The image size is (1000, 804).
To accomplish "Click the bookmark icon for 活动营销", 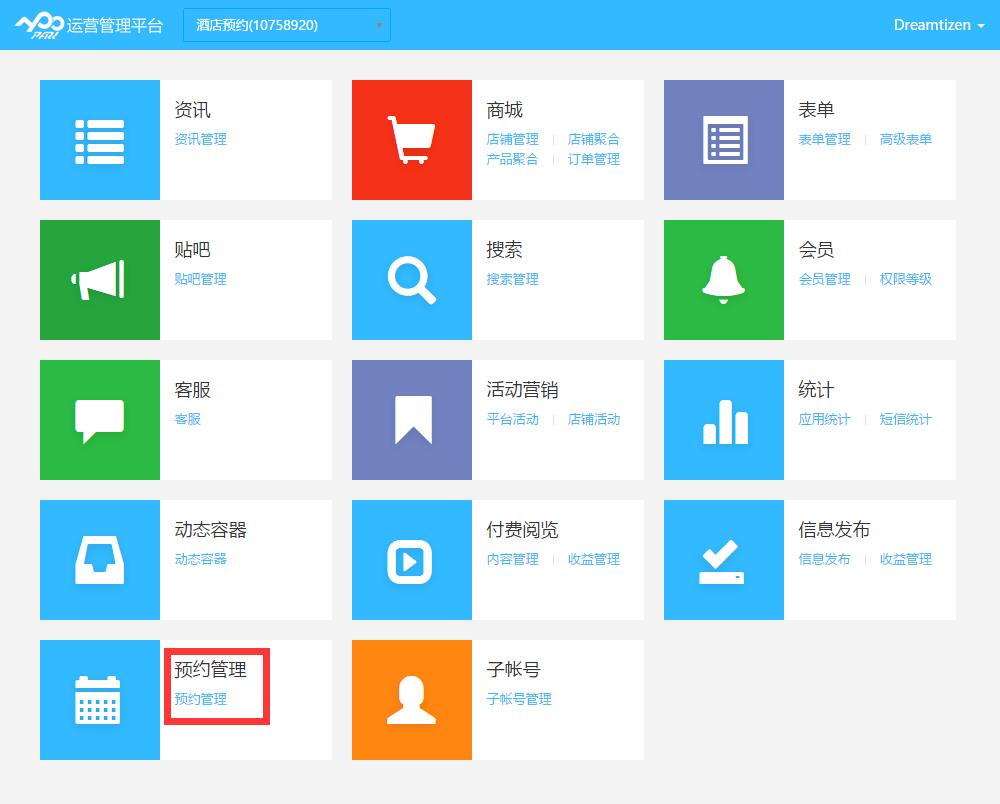I will tap(411, 420).
